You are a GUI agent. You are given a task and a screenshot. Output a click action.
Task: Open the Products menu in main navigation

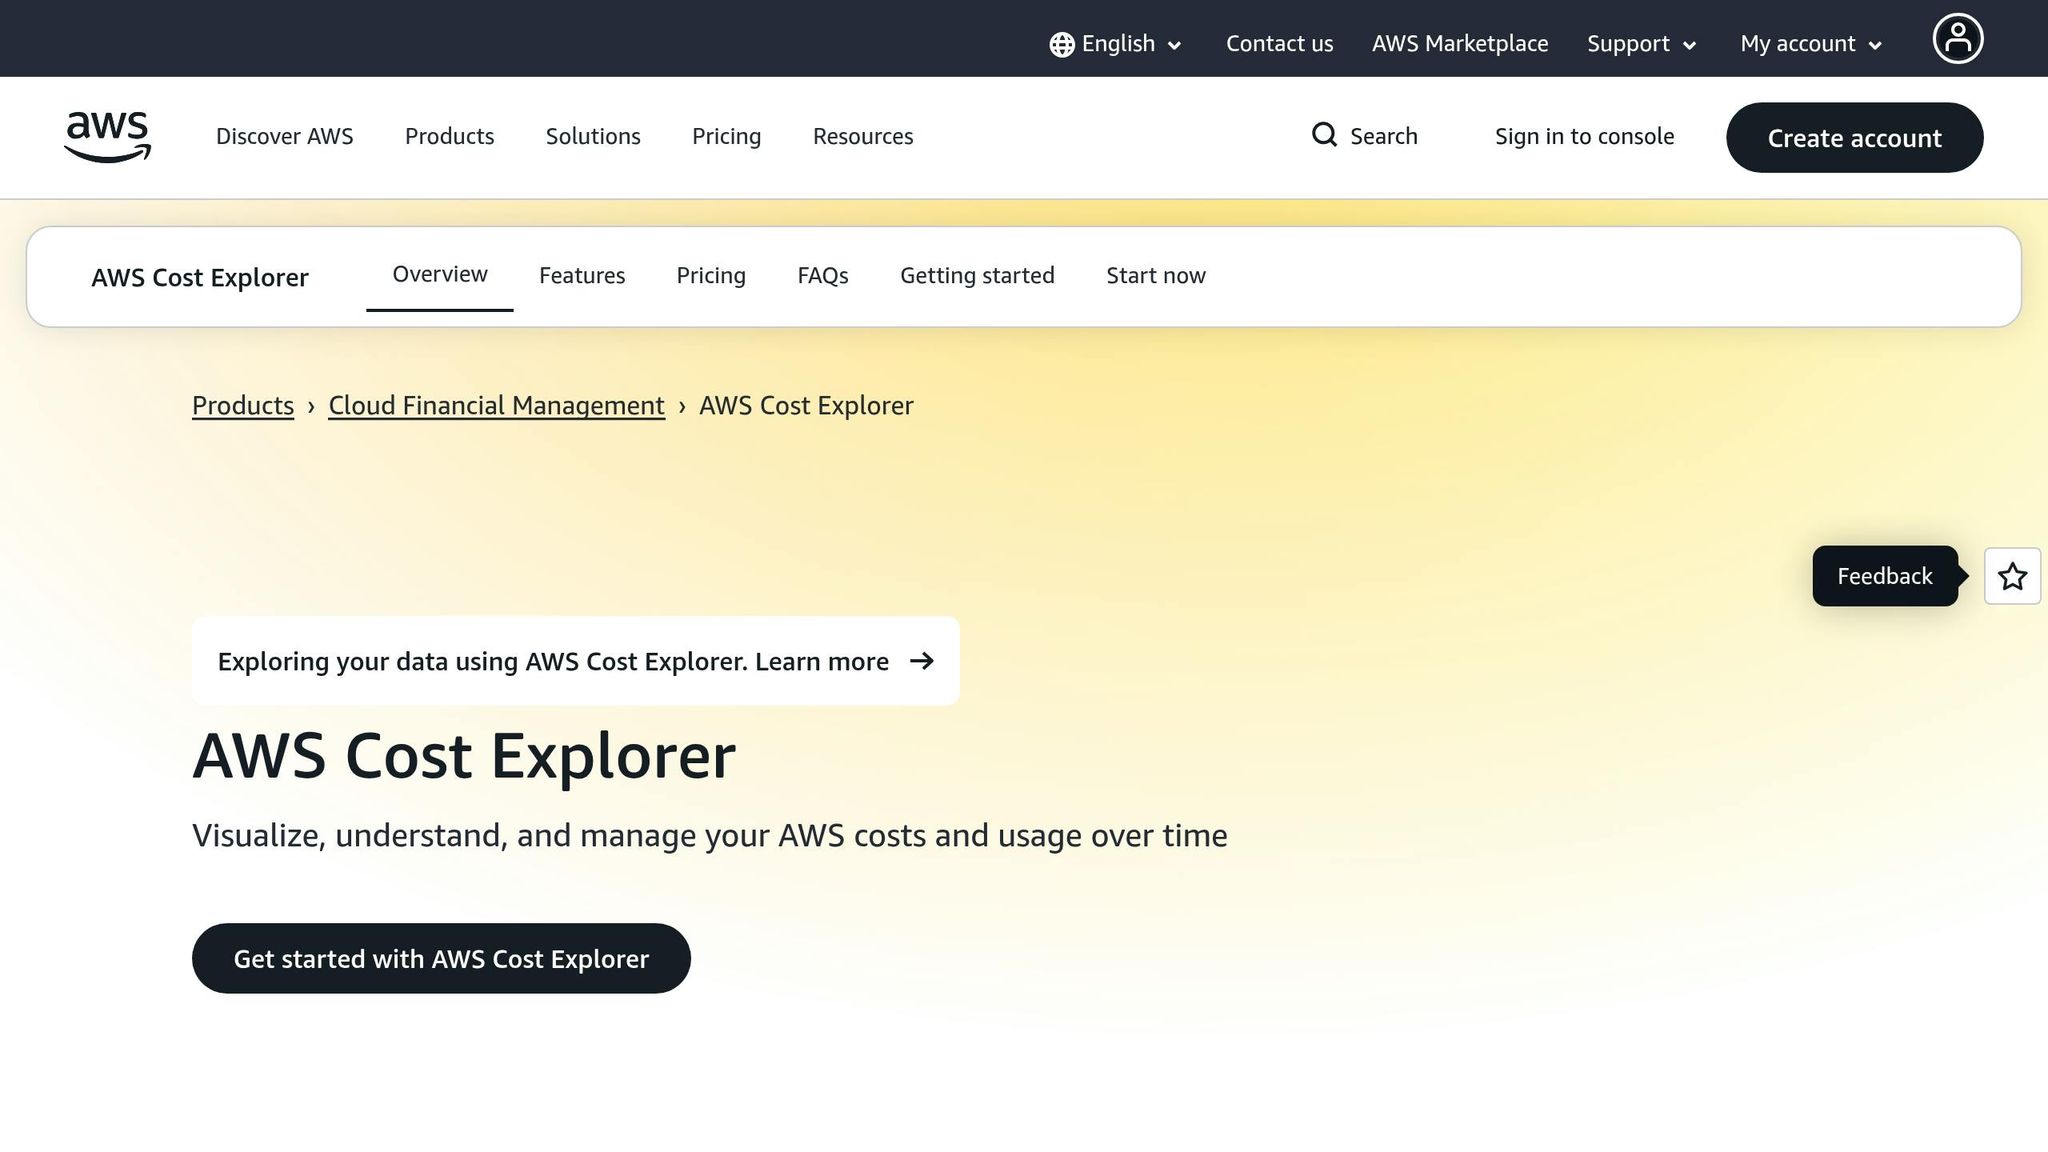pos(449,136)
